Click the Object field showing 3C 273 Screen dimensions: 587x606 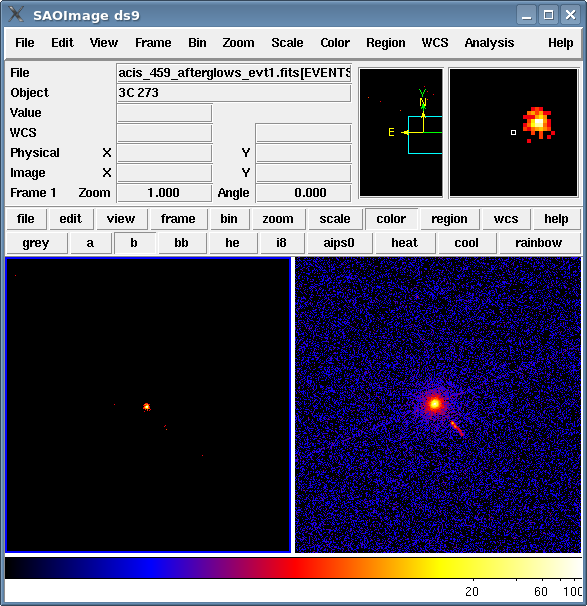tap(234, 93)
